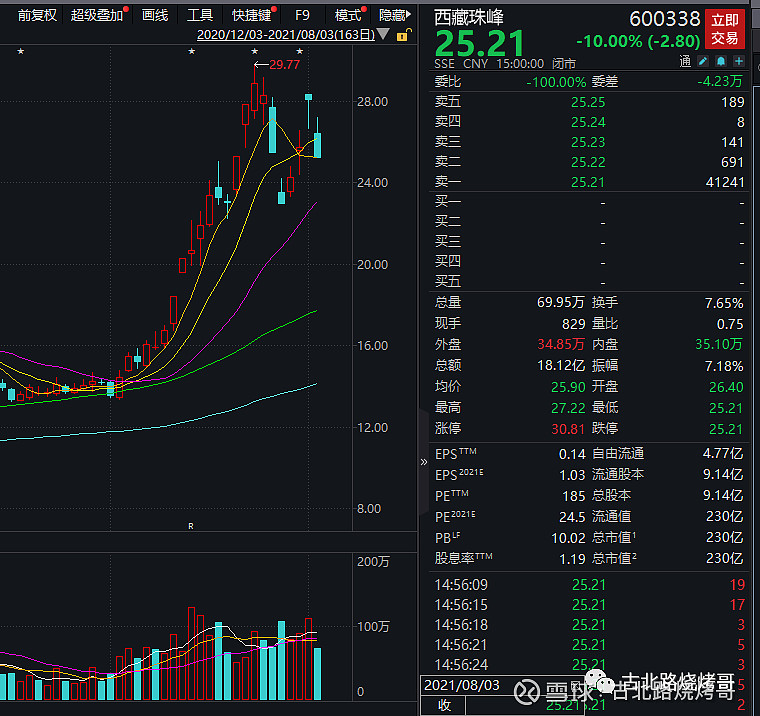The image size is (760, 716).
Task: Click the first star event marker
Action: tap(20, 51)
